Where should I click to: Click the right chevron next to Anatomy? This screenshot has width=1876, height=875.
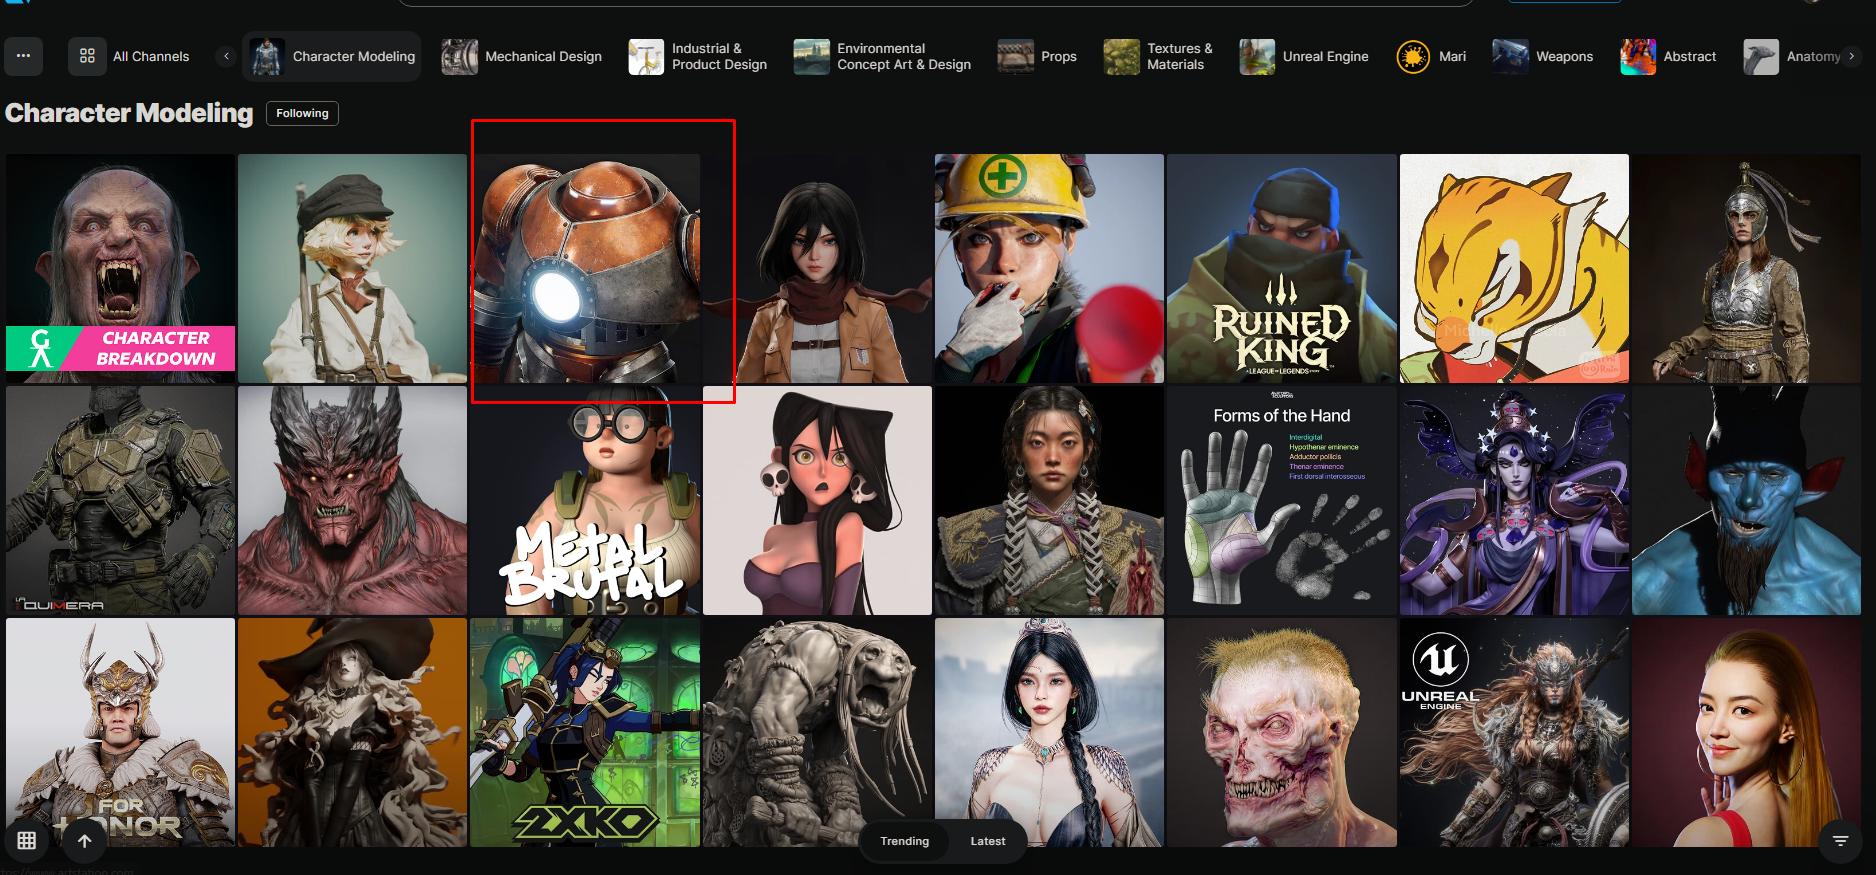point(1852,56)
